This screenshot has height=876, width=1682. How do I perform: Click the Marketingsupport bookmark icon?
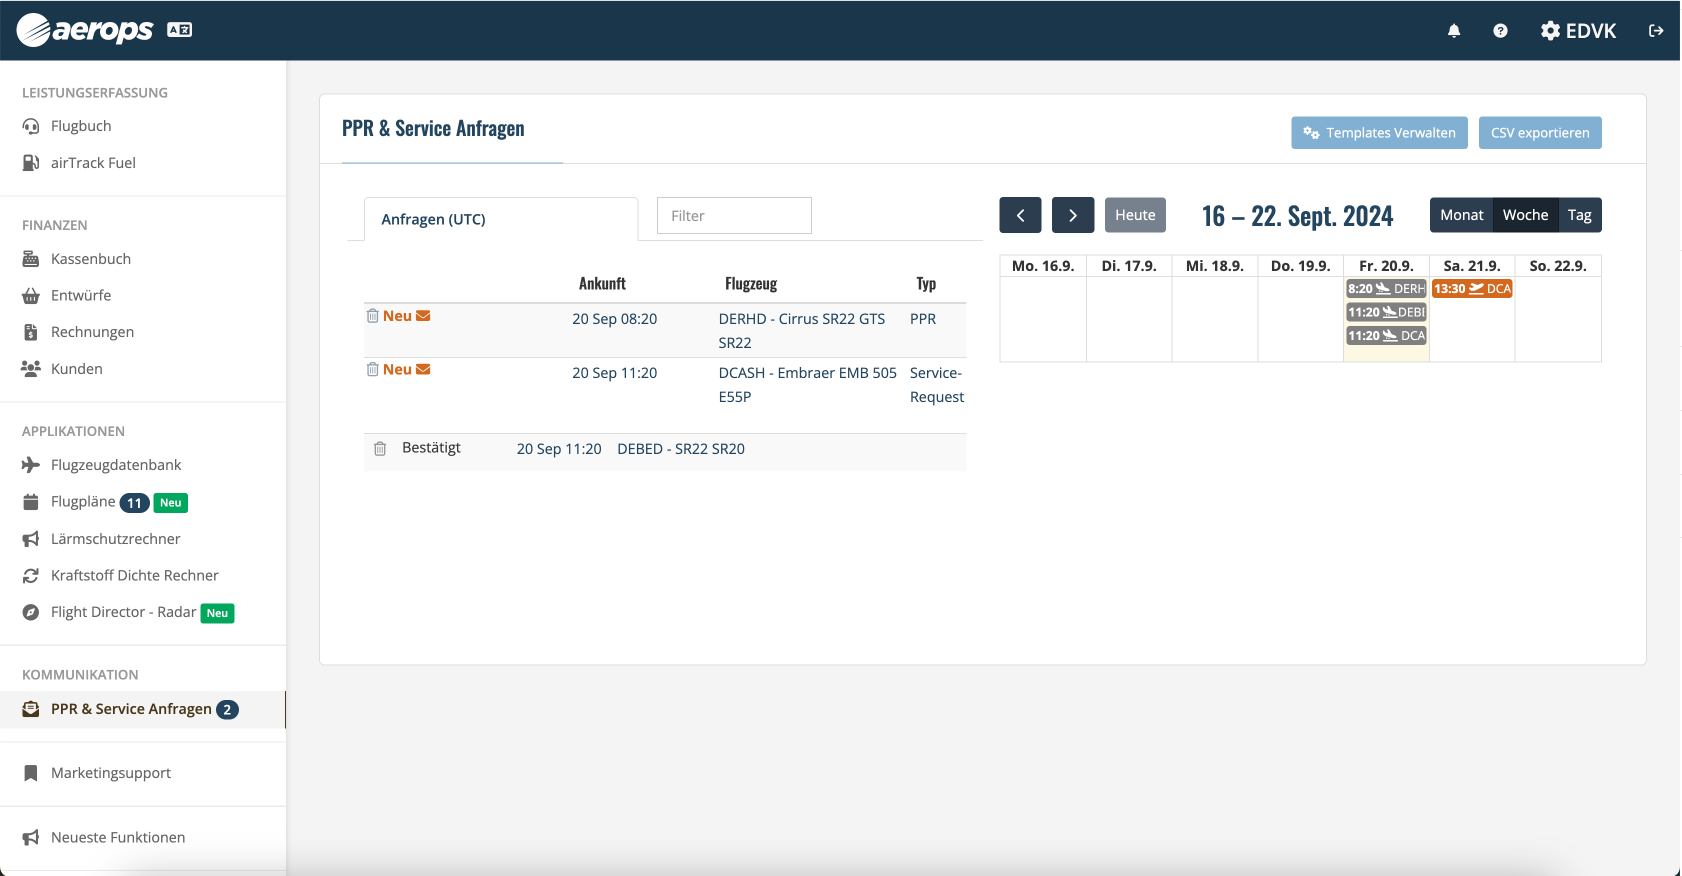point(31,773)
